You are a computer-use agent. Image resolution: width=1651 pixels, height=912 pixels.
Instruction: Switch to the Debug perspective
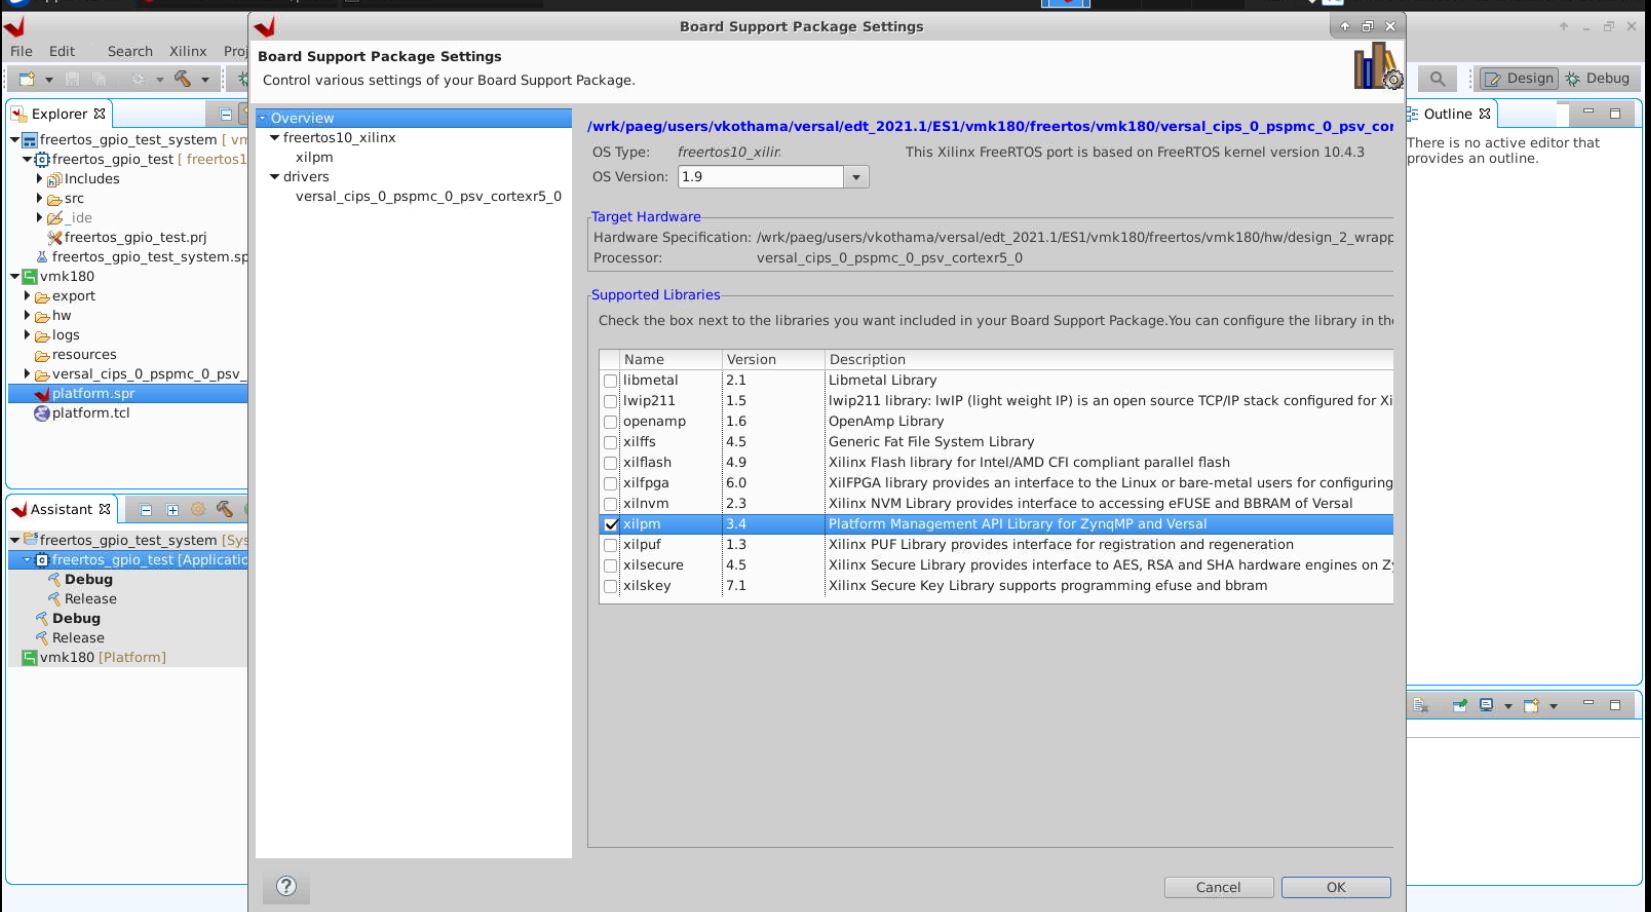(1598, 78)
